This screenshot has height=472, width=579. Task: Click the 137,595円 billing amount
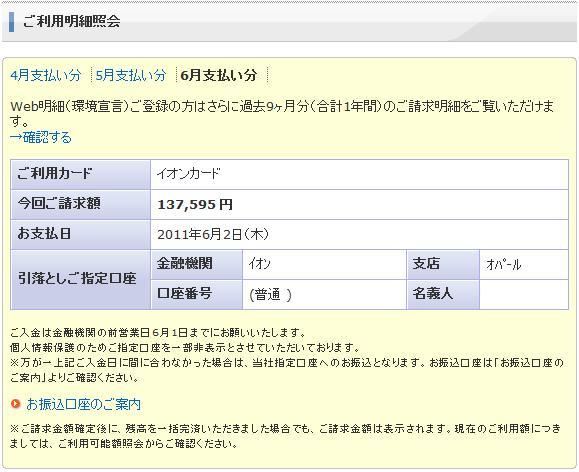pos(195,204)
